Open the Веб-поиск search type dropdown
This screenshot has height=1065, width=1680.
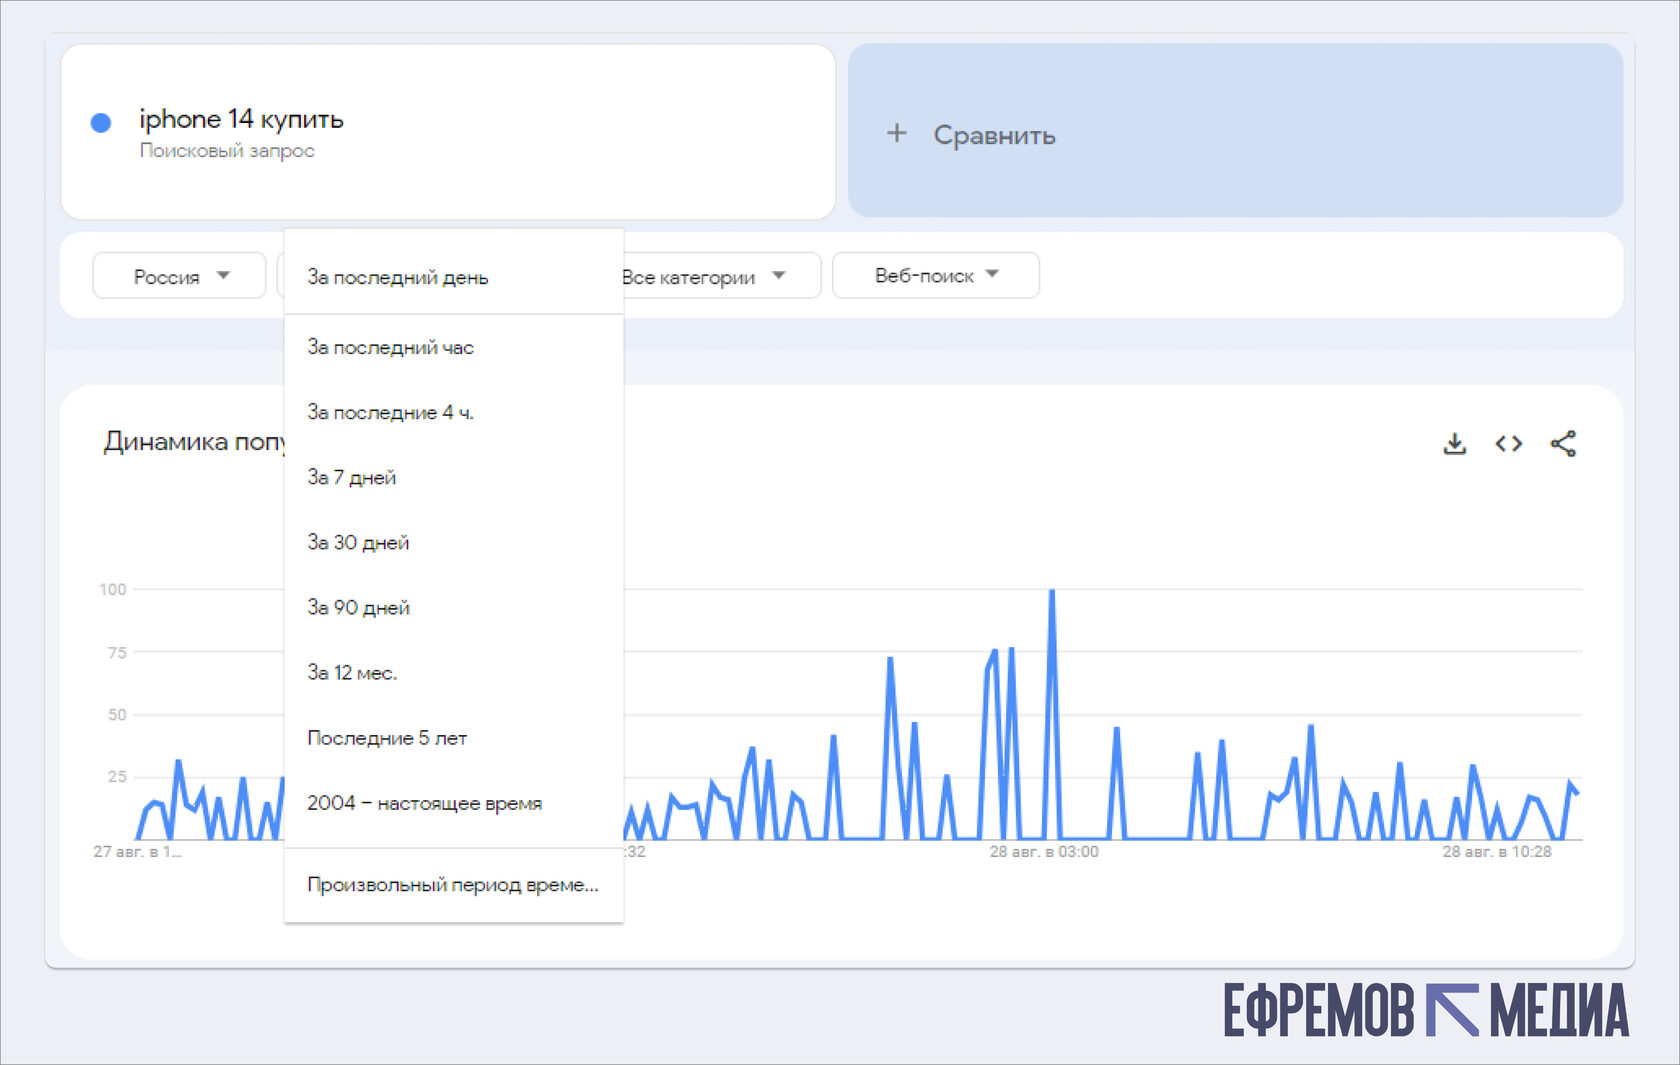click(x=936, y=275)
